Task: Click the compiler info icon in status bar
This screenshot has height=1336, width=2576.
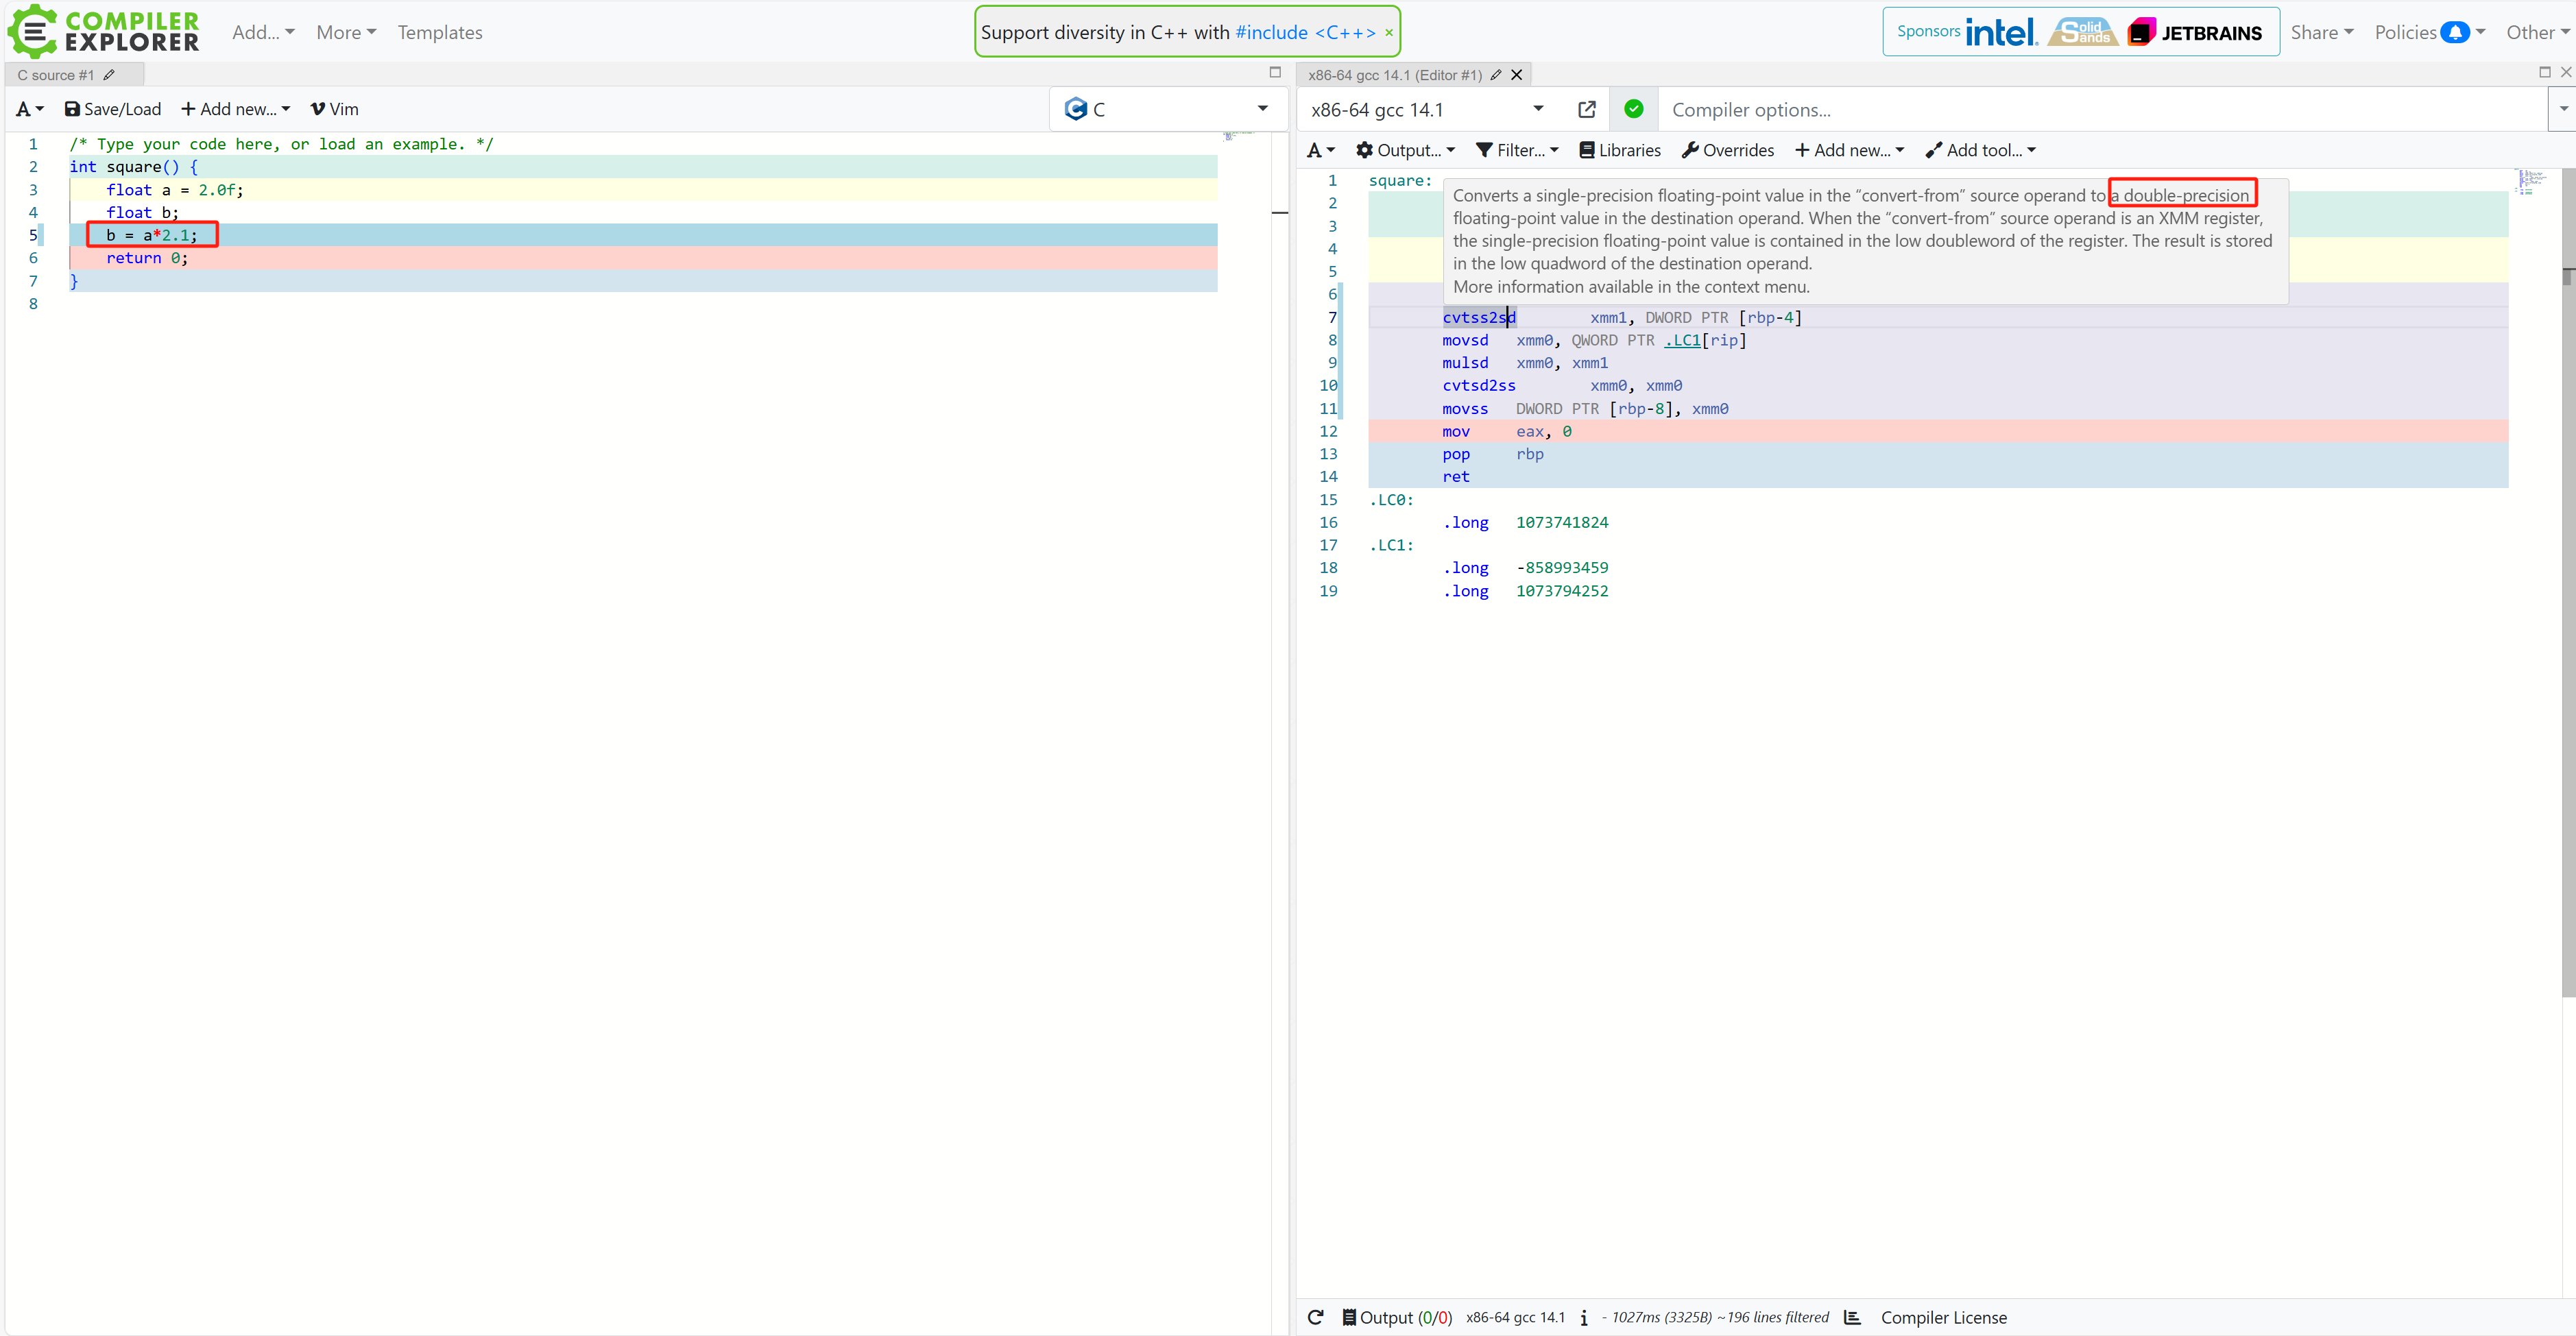Action: [1584, 1318]
